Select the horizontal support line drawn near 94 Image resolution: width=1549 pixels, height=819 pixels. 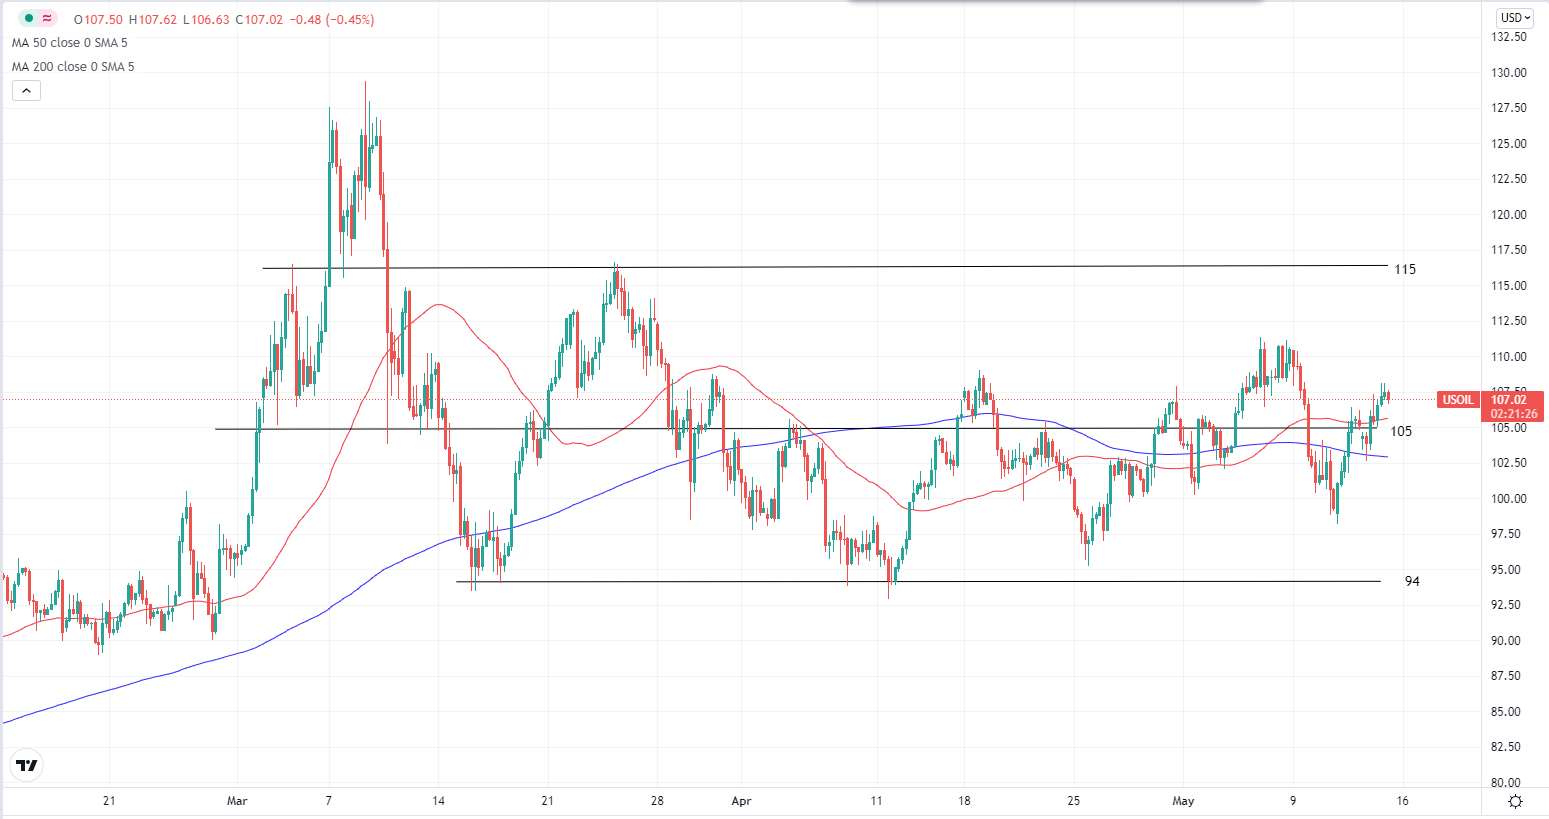[x=918, y=581]
